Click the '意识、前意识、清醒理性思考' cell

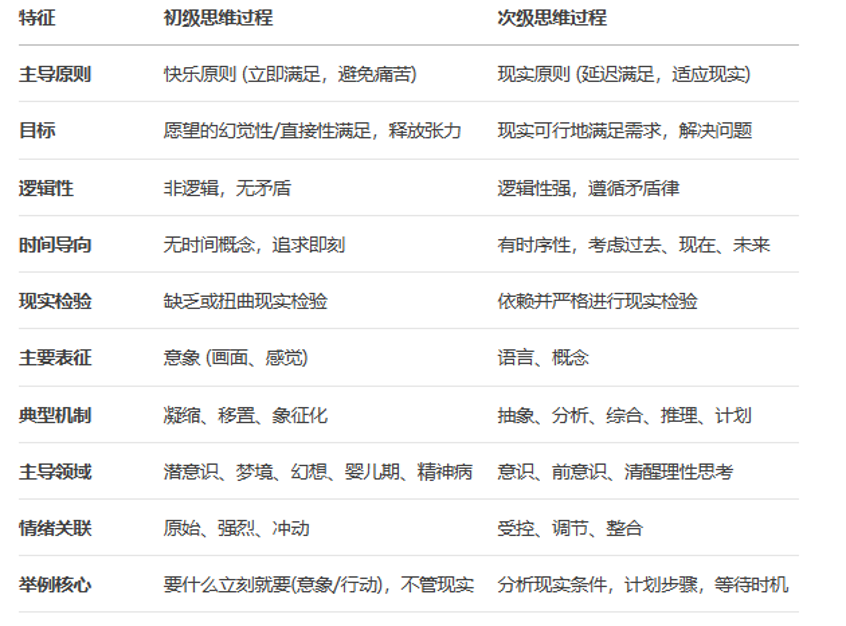point(615,471)
